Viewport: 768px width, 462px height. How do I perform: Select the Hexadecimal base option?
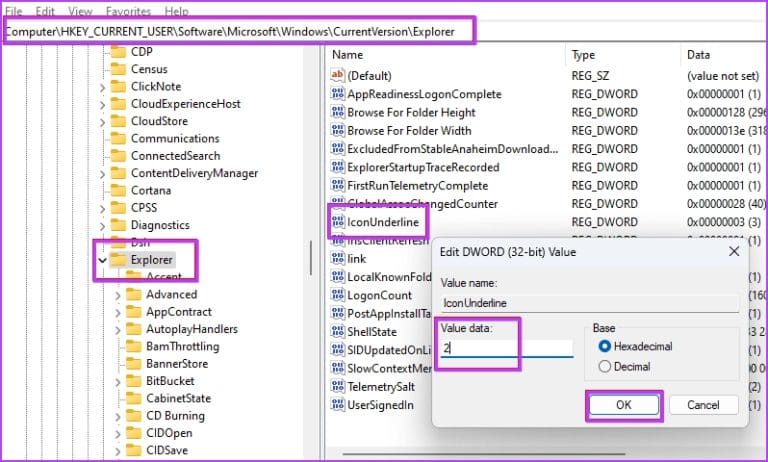(635, 346)
